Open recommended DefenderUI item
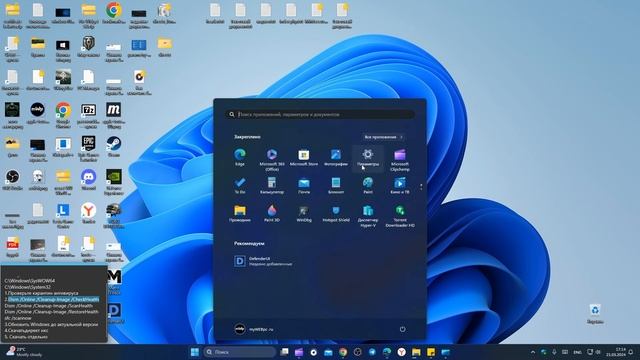The width and height of the screenshot is (640, 360). (263, 261)
